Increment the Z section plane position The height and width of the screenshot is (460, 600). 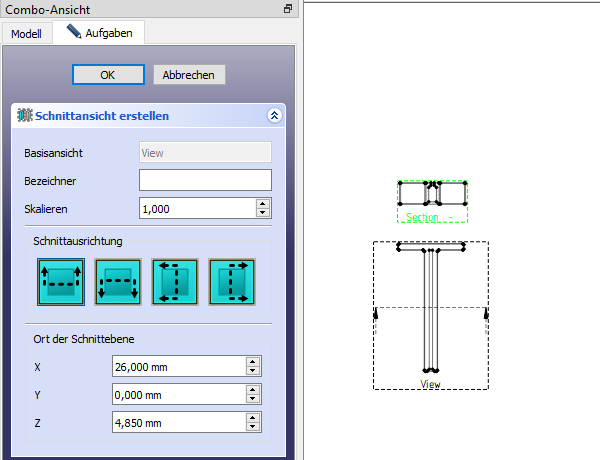pyautogui.click(x=253, y=417)
